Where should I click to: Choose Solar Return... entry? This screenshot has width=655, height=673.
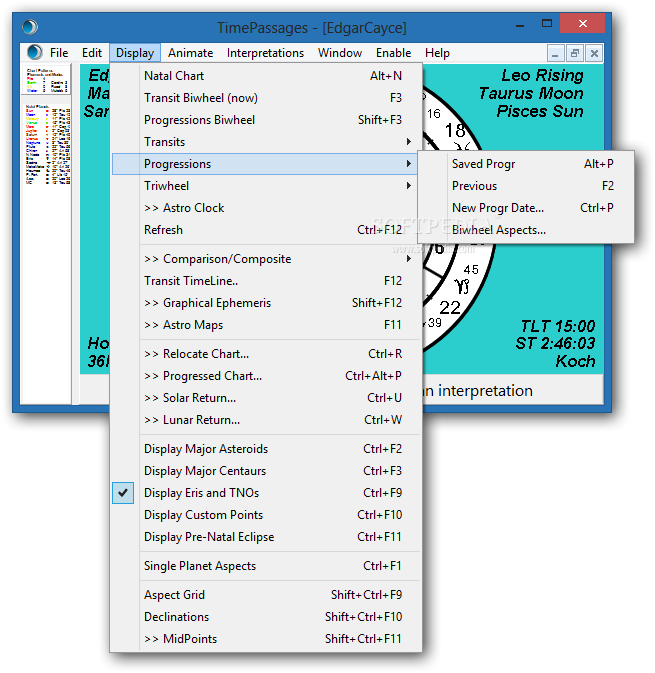[x=266, y=398]
